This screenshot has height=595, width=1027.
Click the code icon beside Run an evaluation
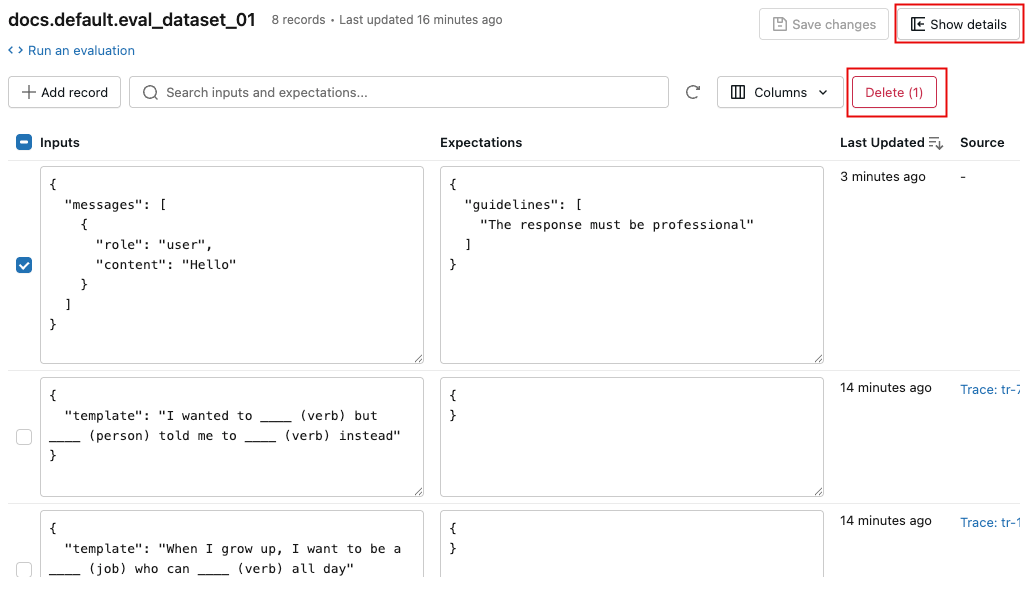(16, 51)
